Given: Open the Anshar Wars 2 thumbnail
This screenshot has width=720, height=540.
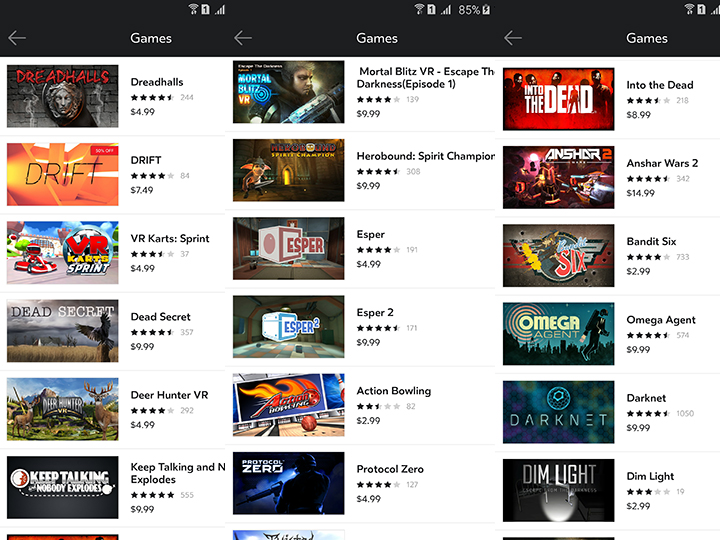Looking at the screenshot, I should [x=558, y=177].
